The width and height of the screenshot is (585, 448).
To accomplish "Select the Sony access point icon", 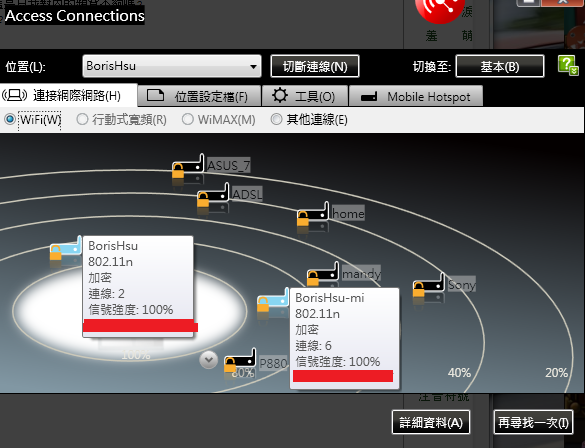I will pos(429,285).
